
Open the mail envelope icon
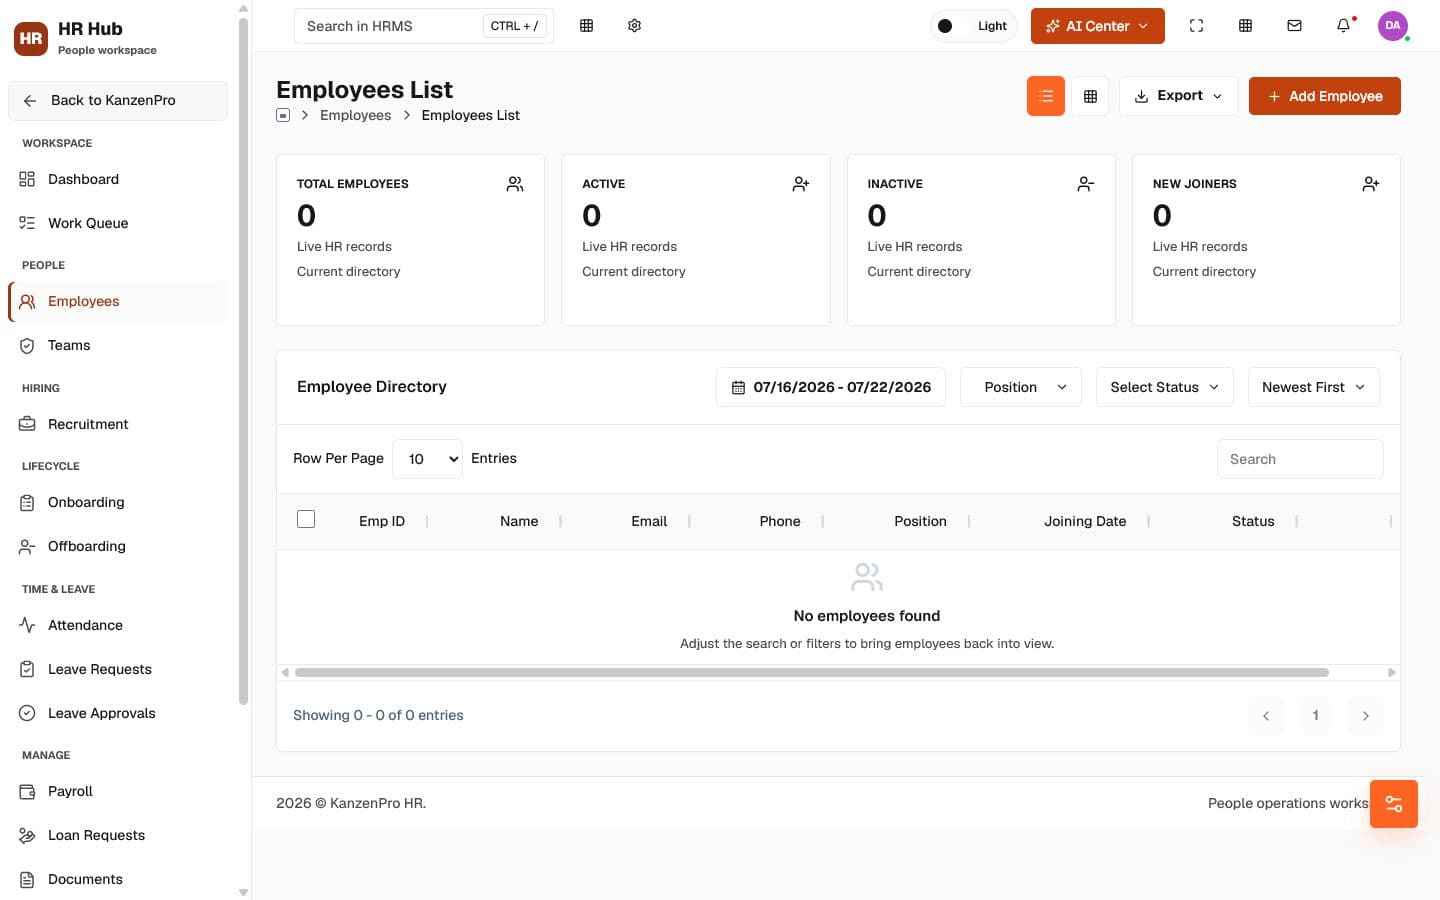(1294, 26)
